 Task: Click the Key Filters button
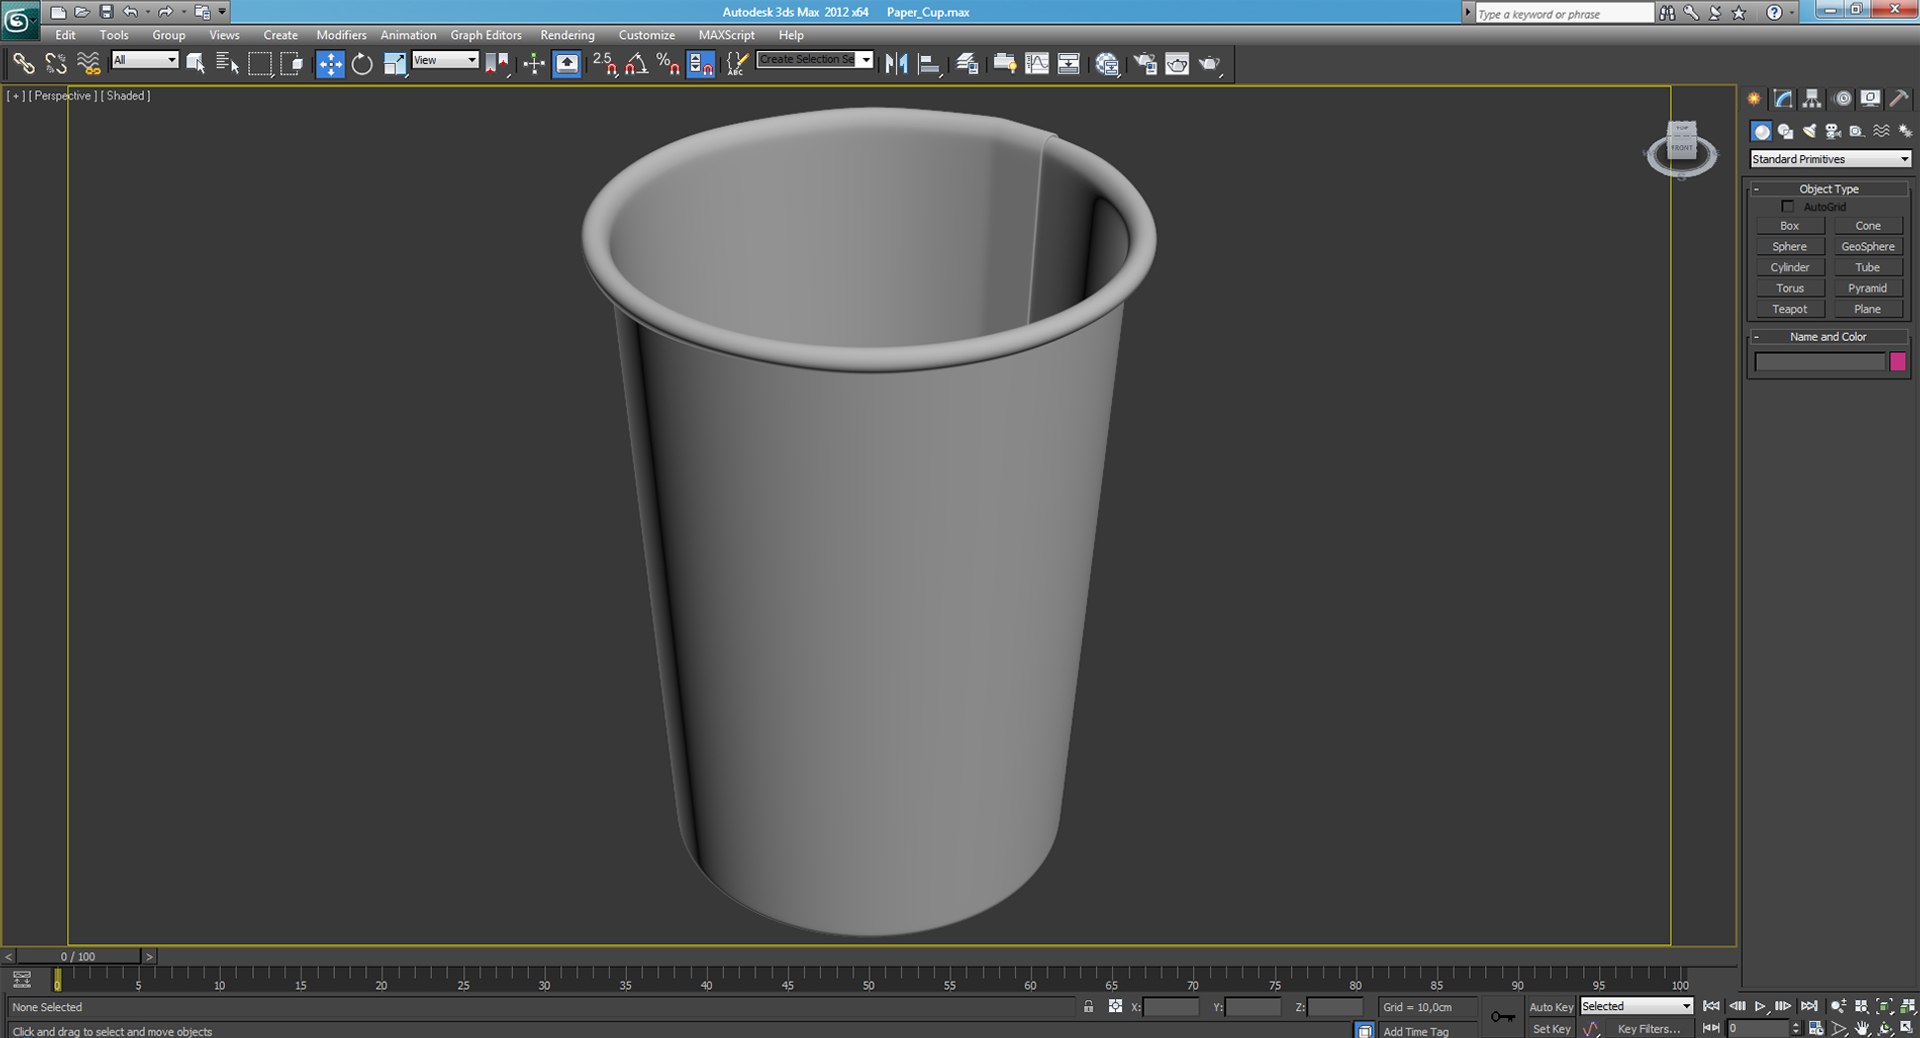coord(1649,1029)
